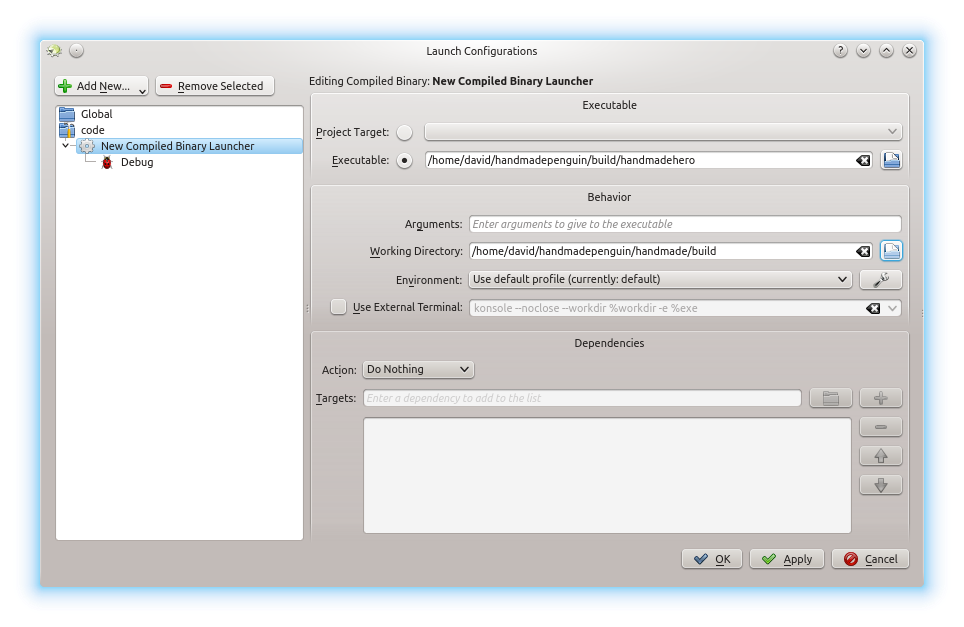The height and width of the screenshot is (627, 964).
Task: Click in the Arguments input field
Action: pos(685,224)
